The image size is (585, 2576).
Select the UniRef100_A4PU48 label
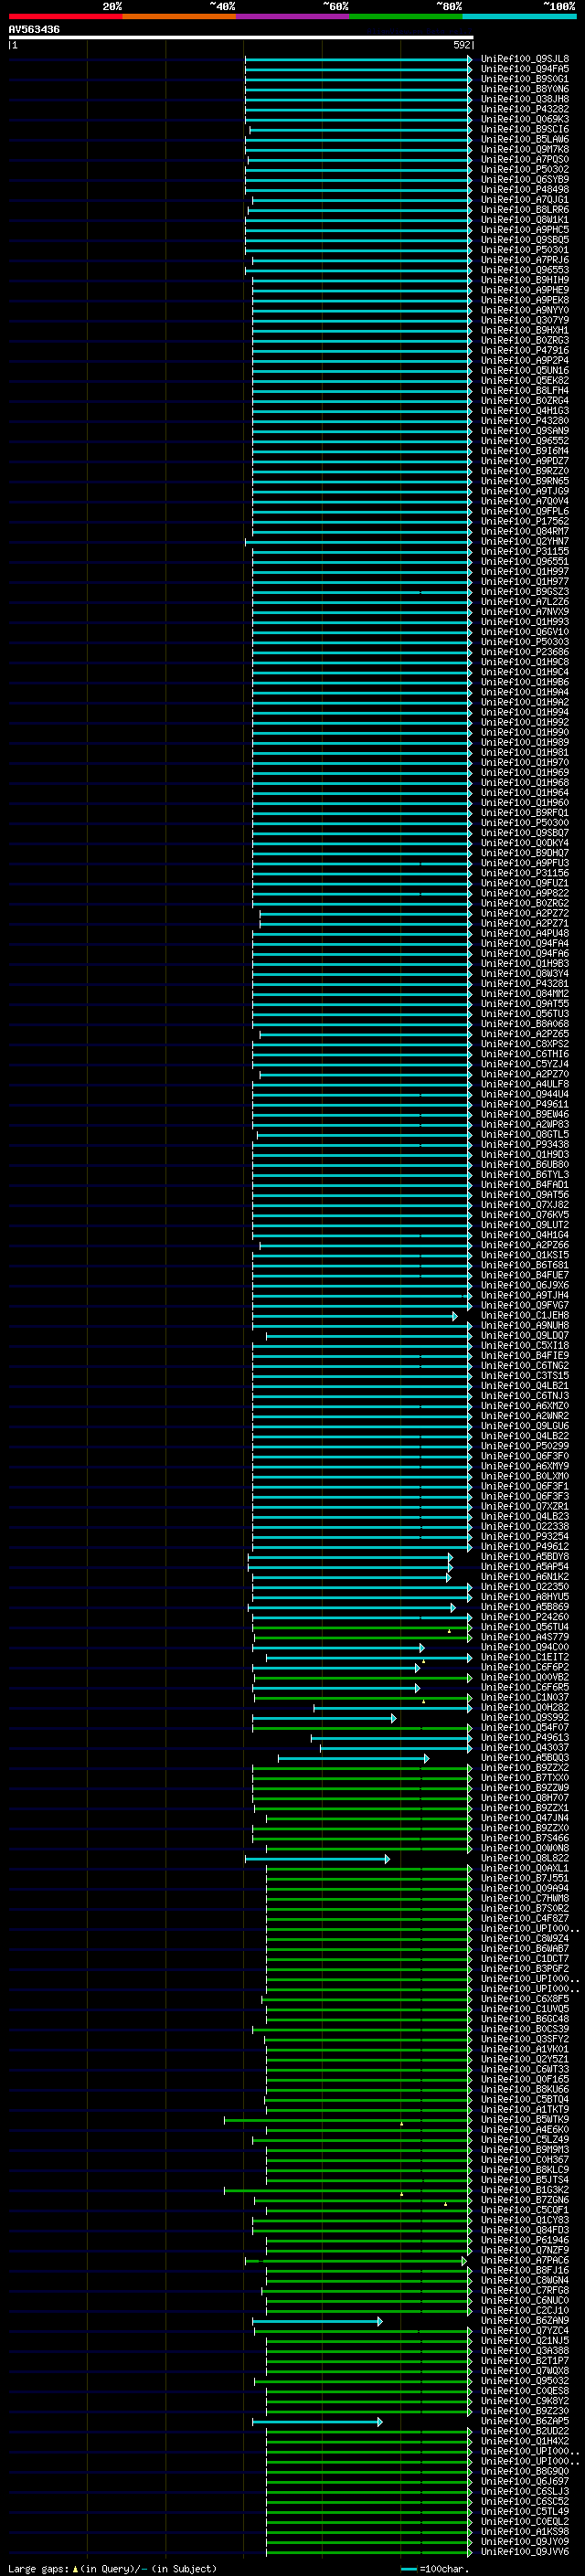tap(525, 934)
